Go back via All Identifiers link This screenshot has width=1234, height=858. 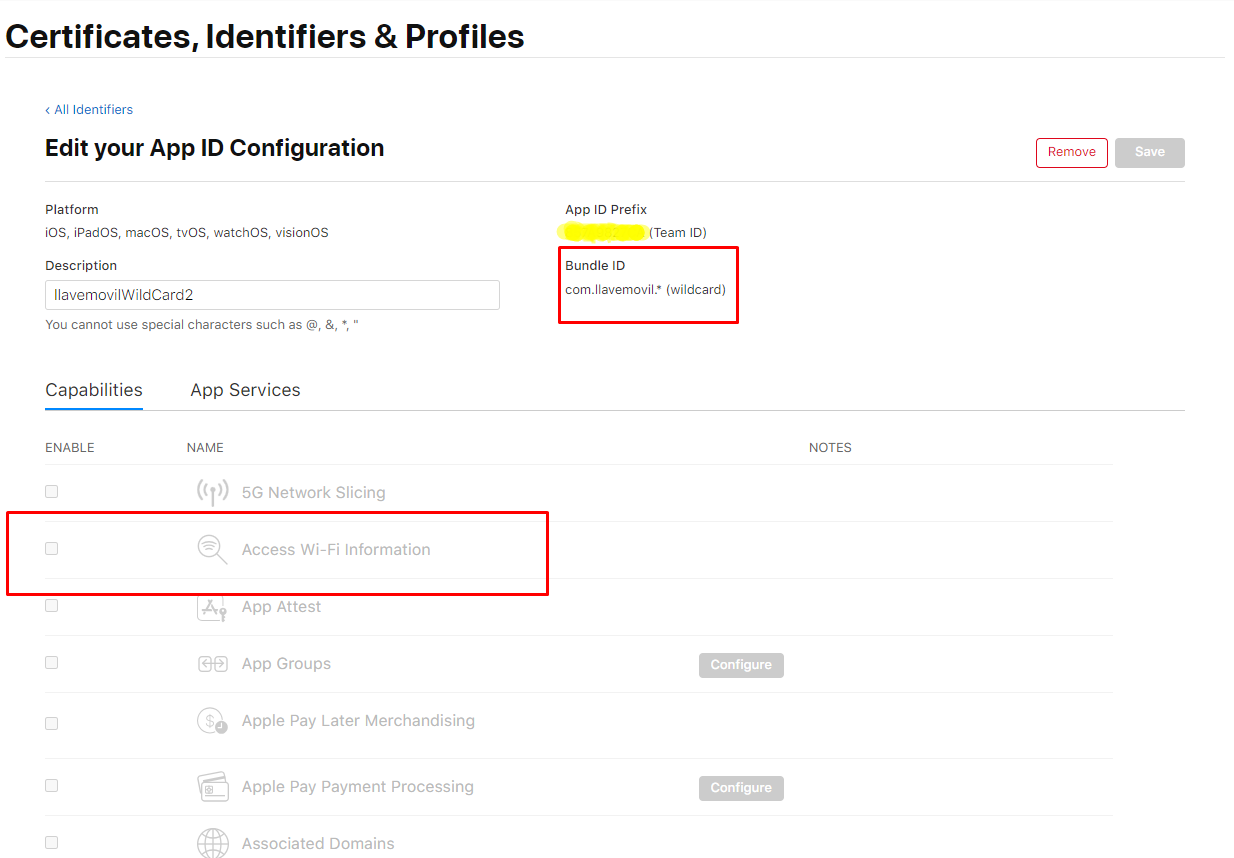click(89, 110)
